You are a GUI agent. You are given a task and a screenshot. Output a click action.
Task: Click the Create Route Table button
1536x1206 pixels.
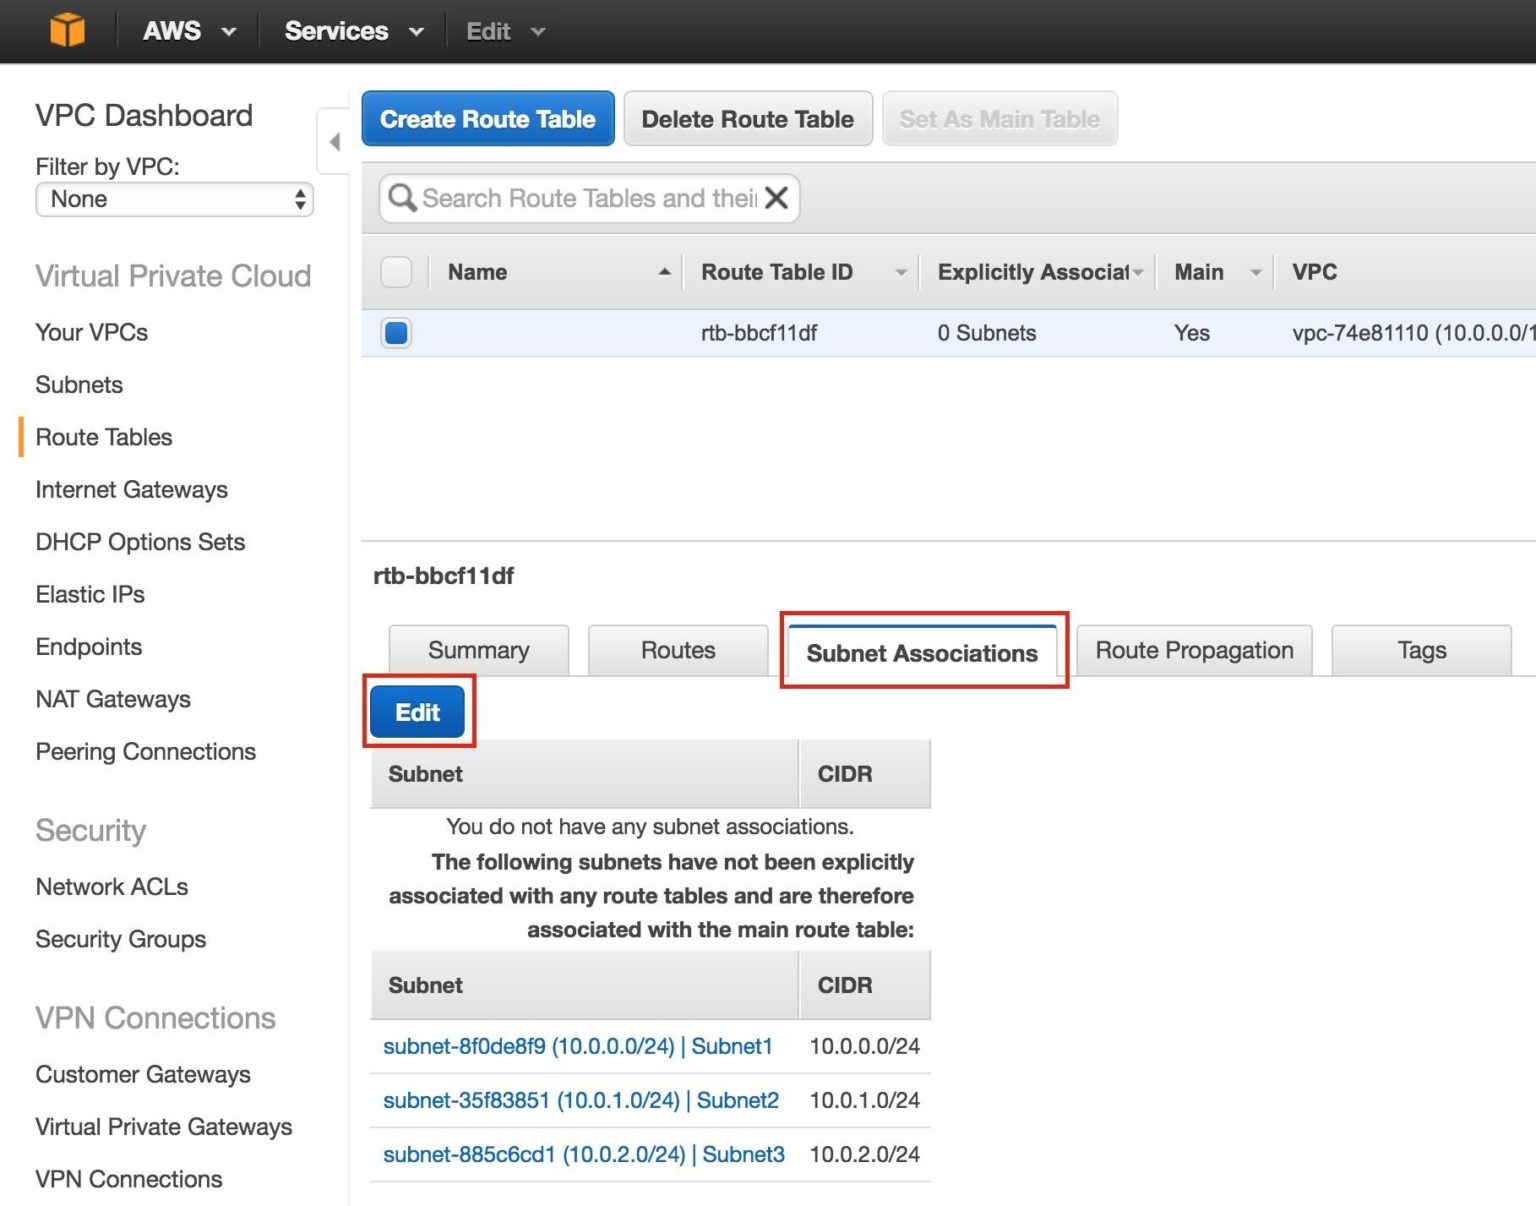(487, 119)
